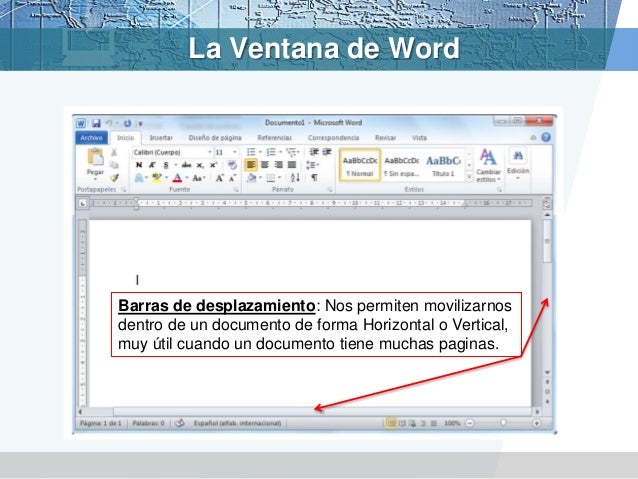
Task: Select the Format Painter brush icon
Action: tap(114, 177)
